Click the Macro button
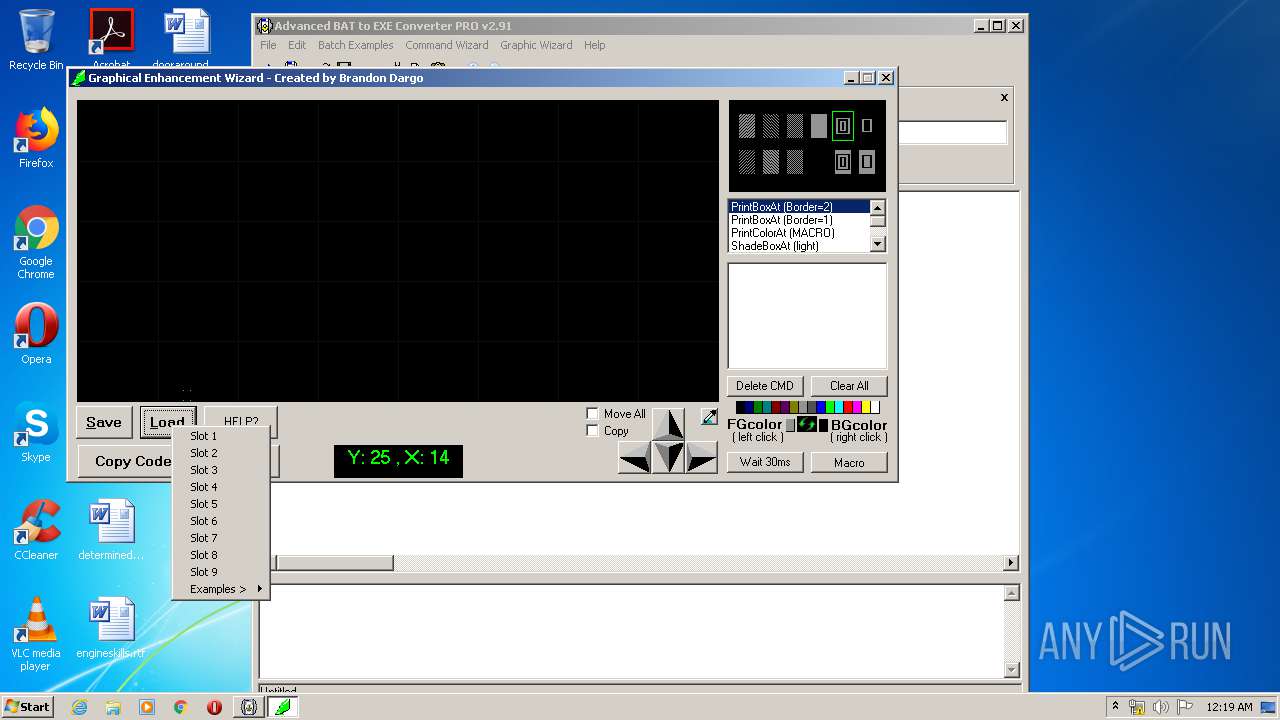This screenshot has height=720, width=1280. (x=849, y=462)
